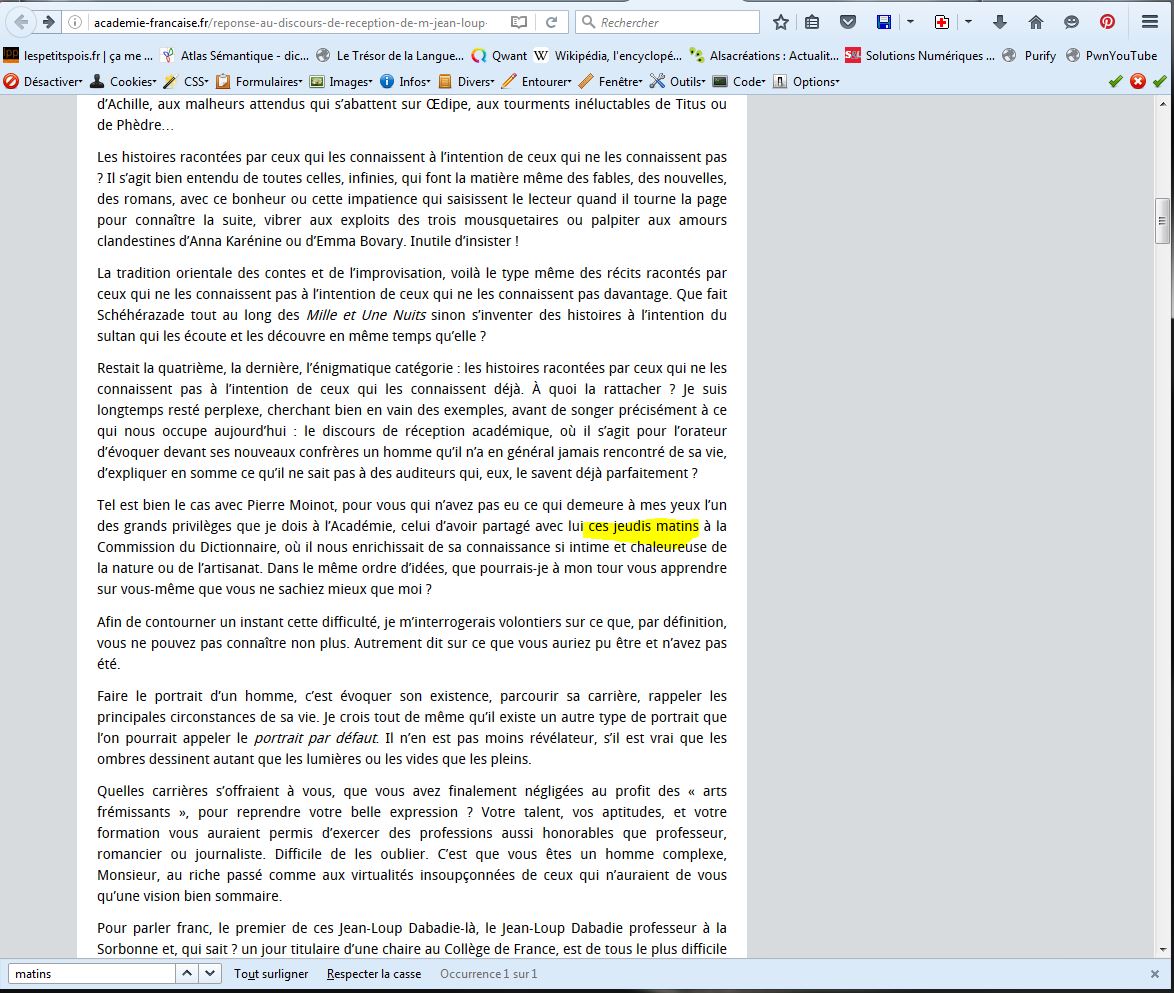Open the Formulaires developer menu
The width and height of the screenshot is (1174, 993).
pyautogui.click(x=260, y=82)
